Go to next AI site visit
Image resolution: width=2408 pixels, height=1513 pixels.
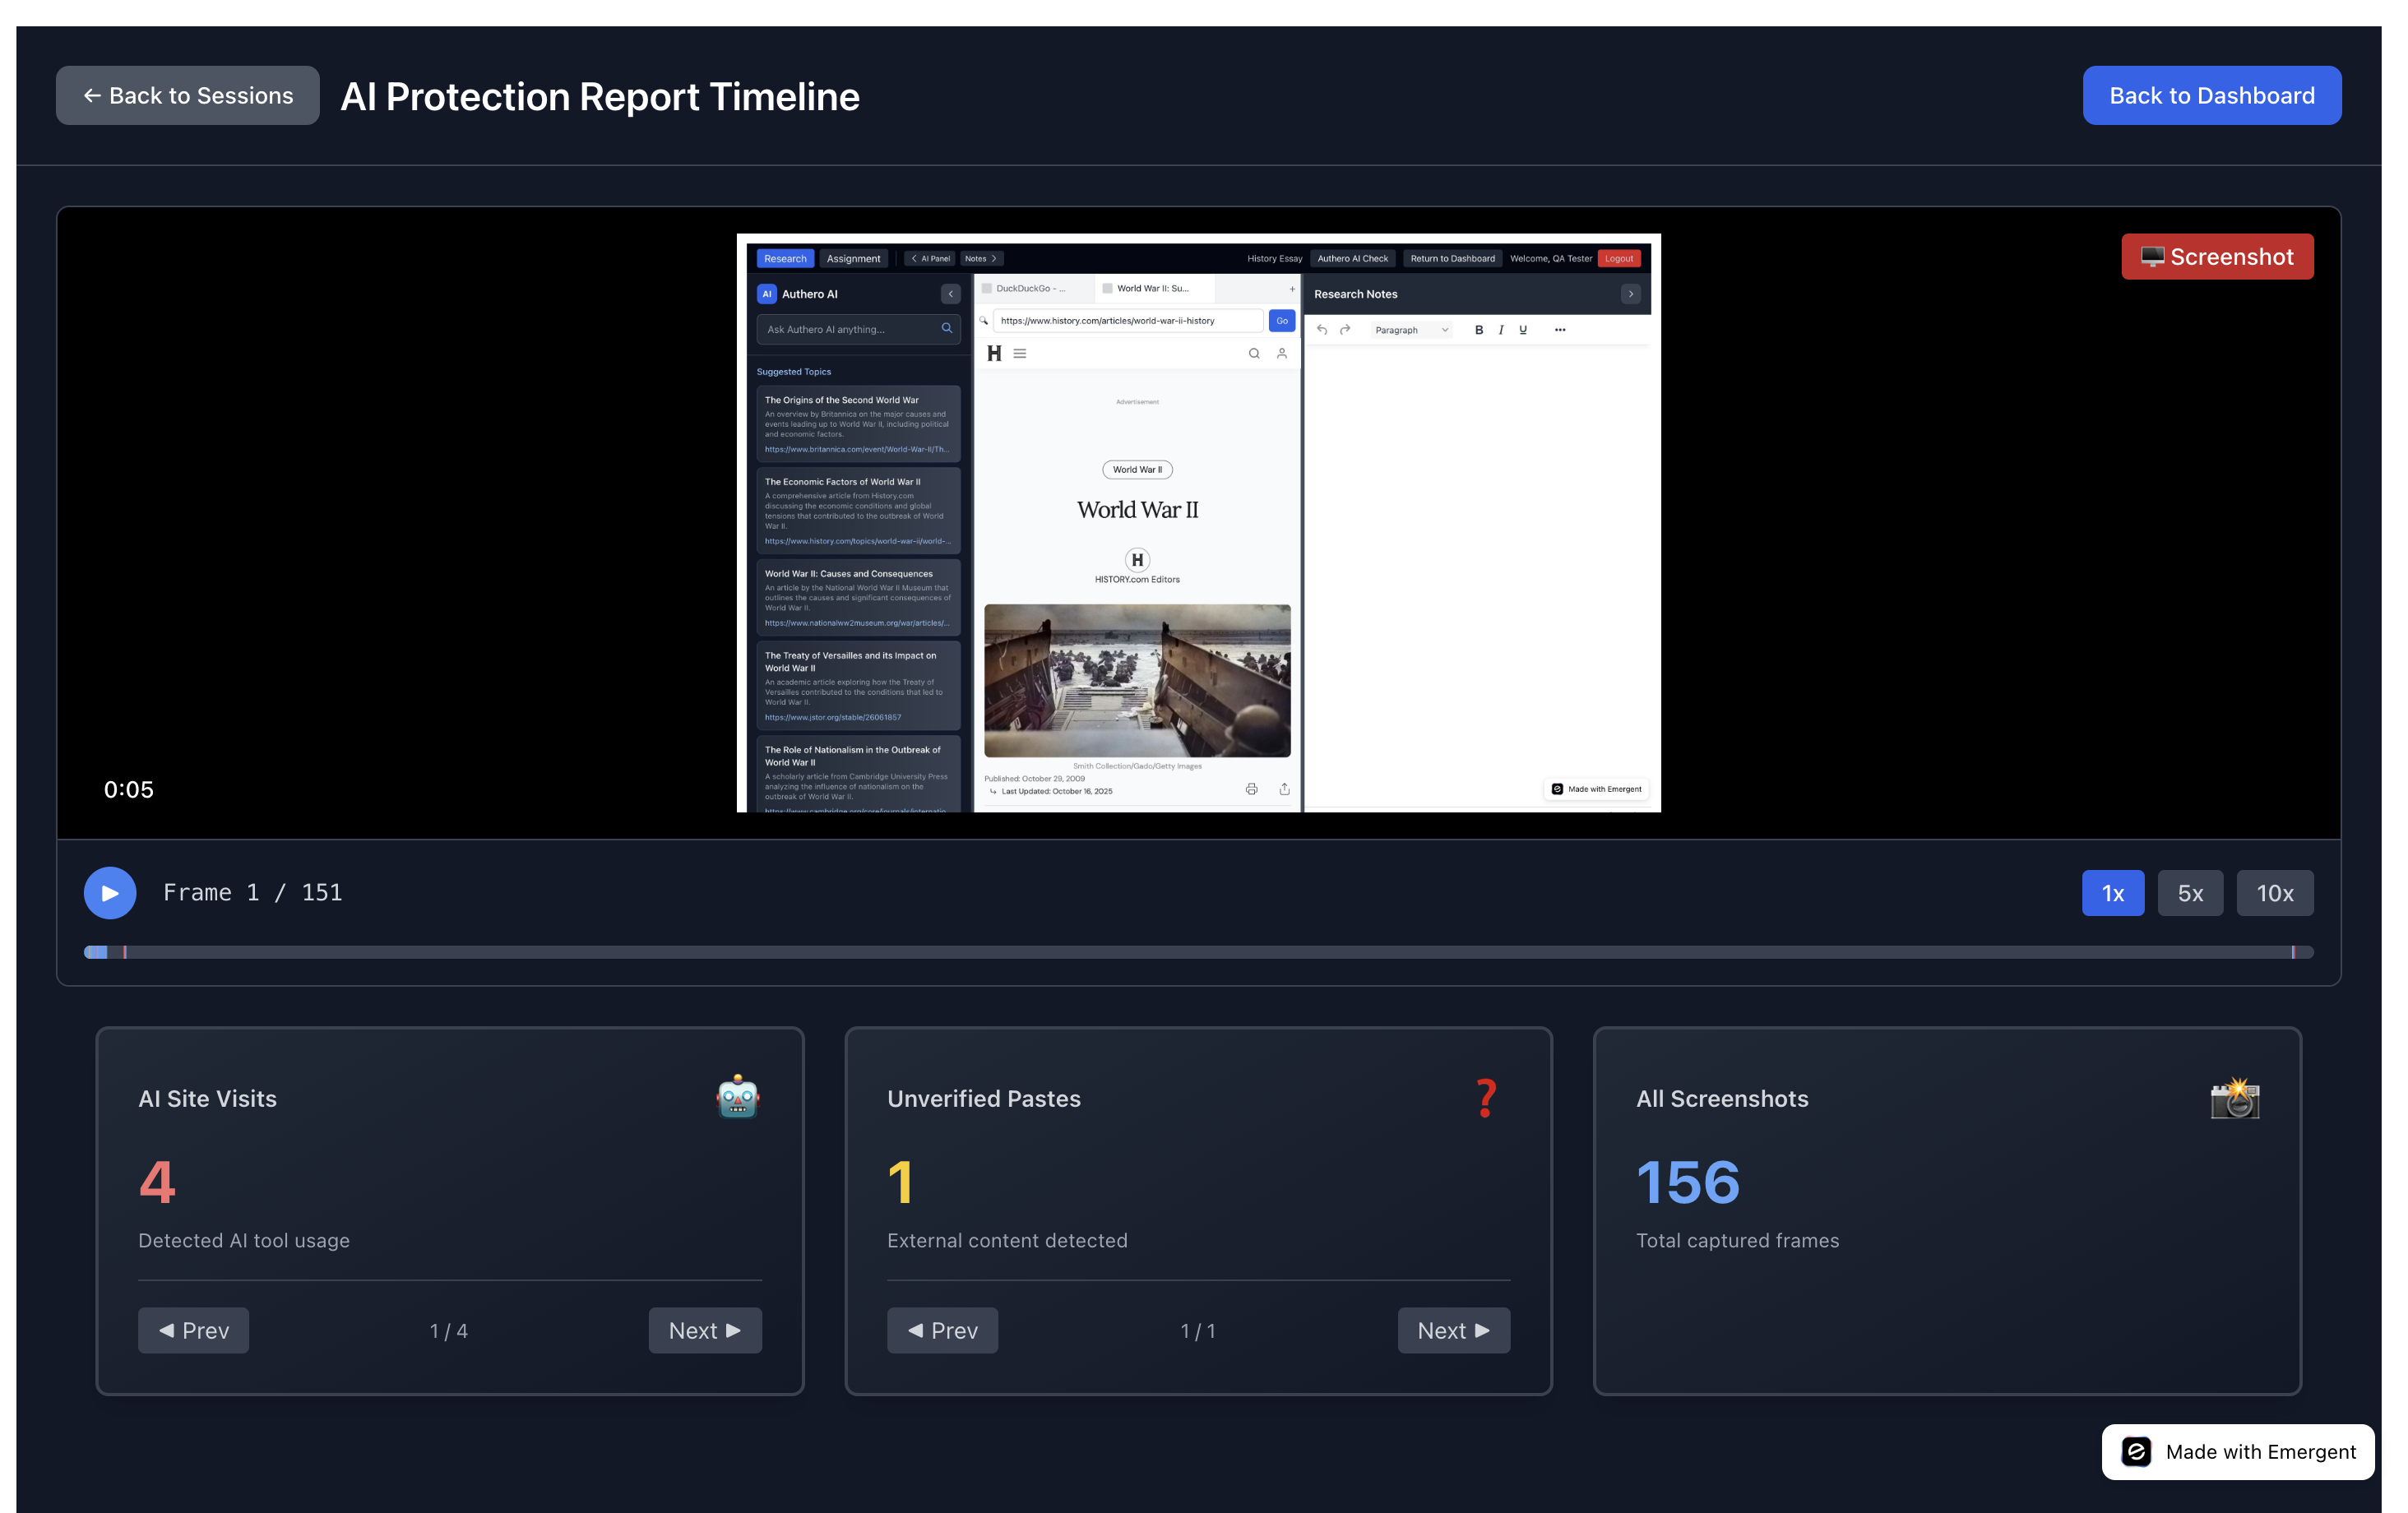[704, 1330]
